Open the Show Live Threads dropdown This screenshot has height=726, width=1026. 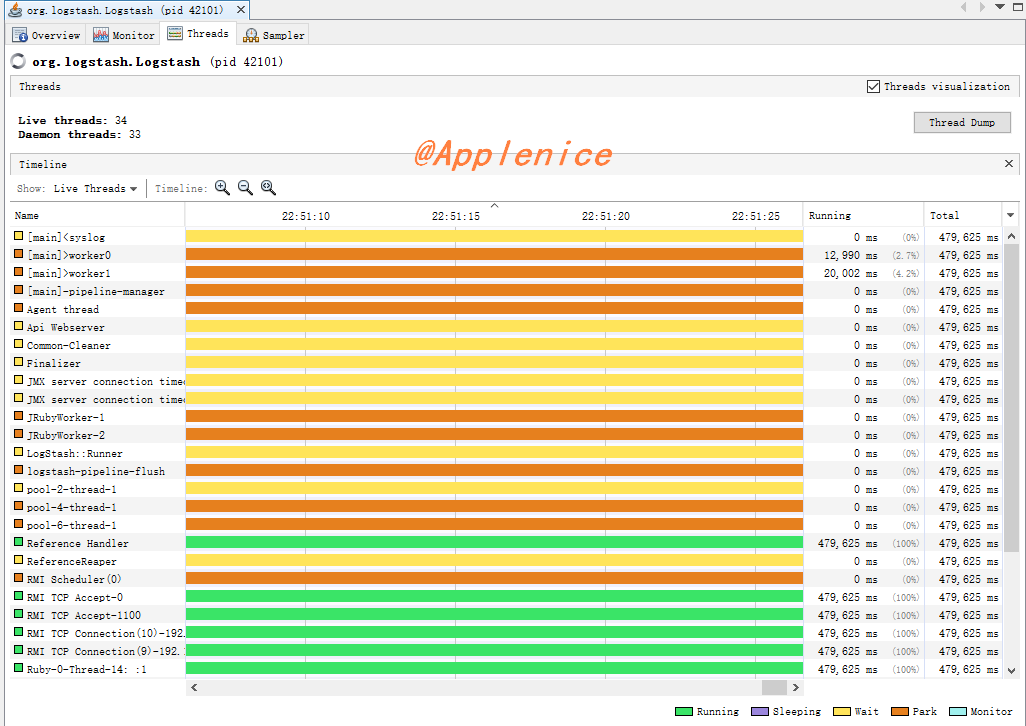96,188
